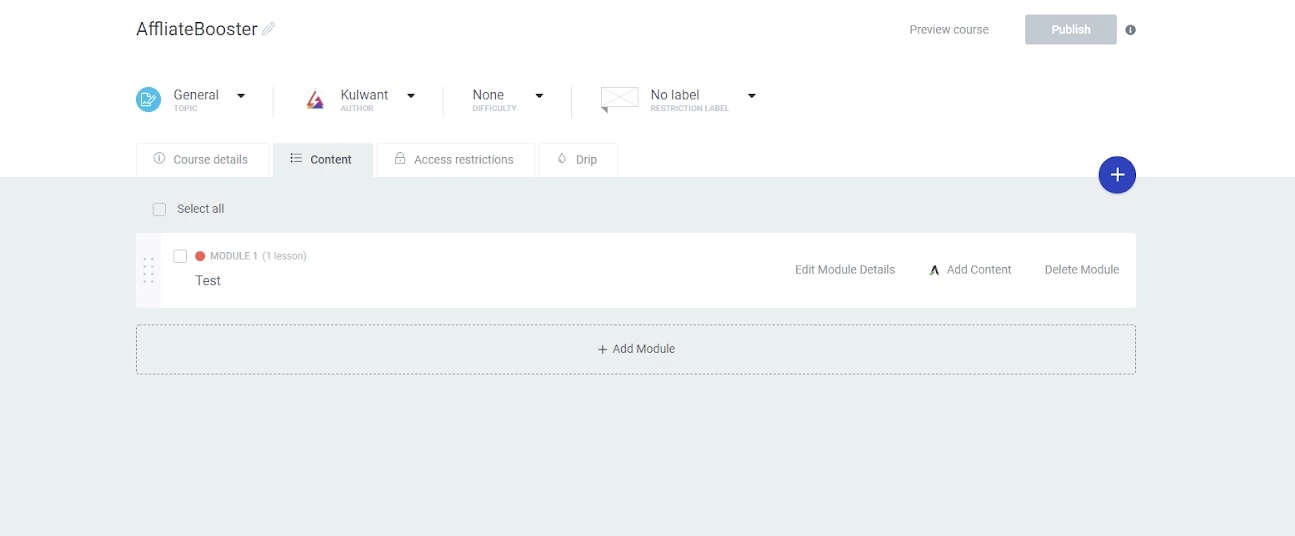Switch to the Course details tab
The image size is (1295, 536).
(202, 160)
